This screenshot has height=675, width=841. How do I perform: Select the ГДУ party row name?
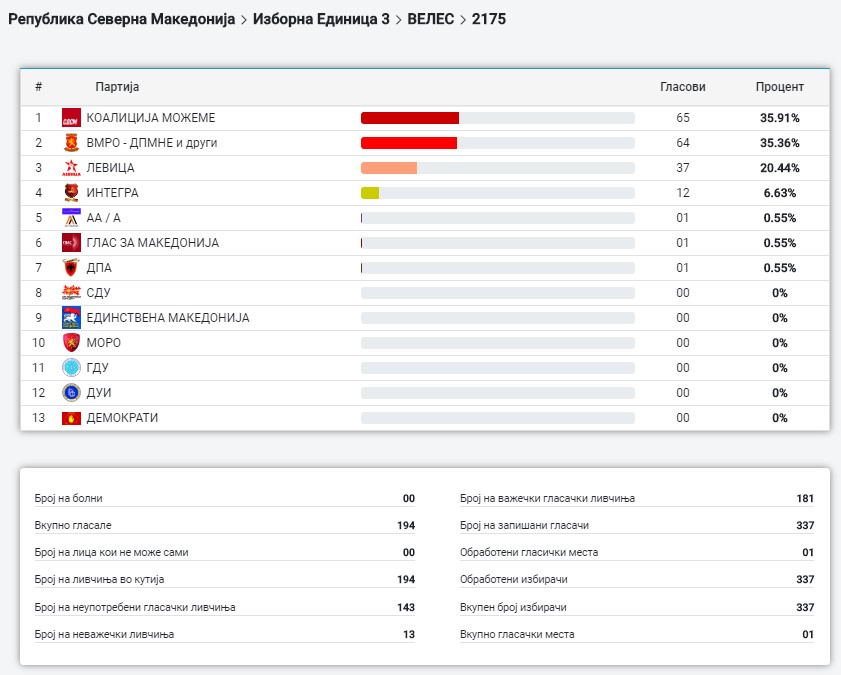[x=98, y=368]
